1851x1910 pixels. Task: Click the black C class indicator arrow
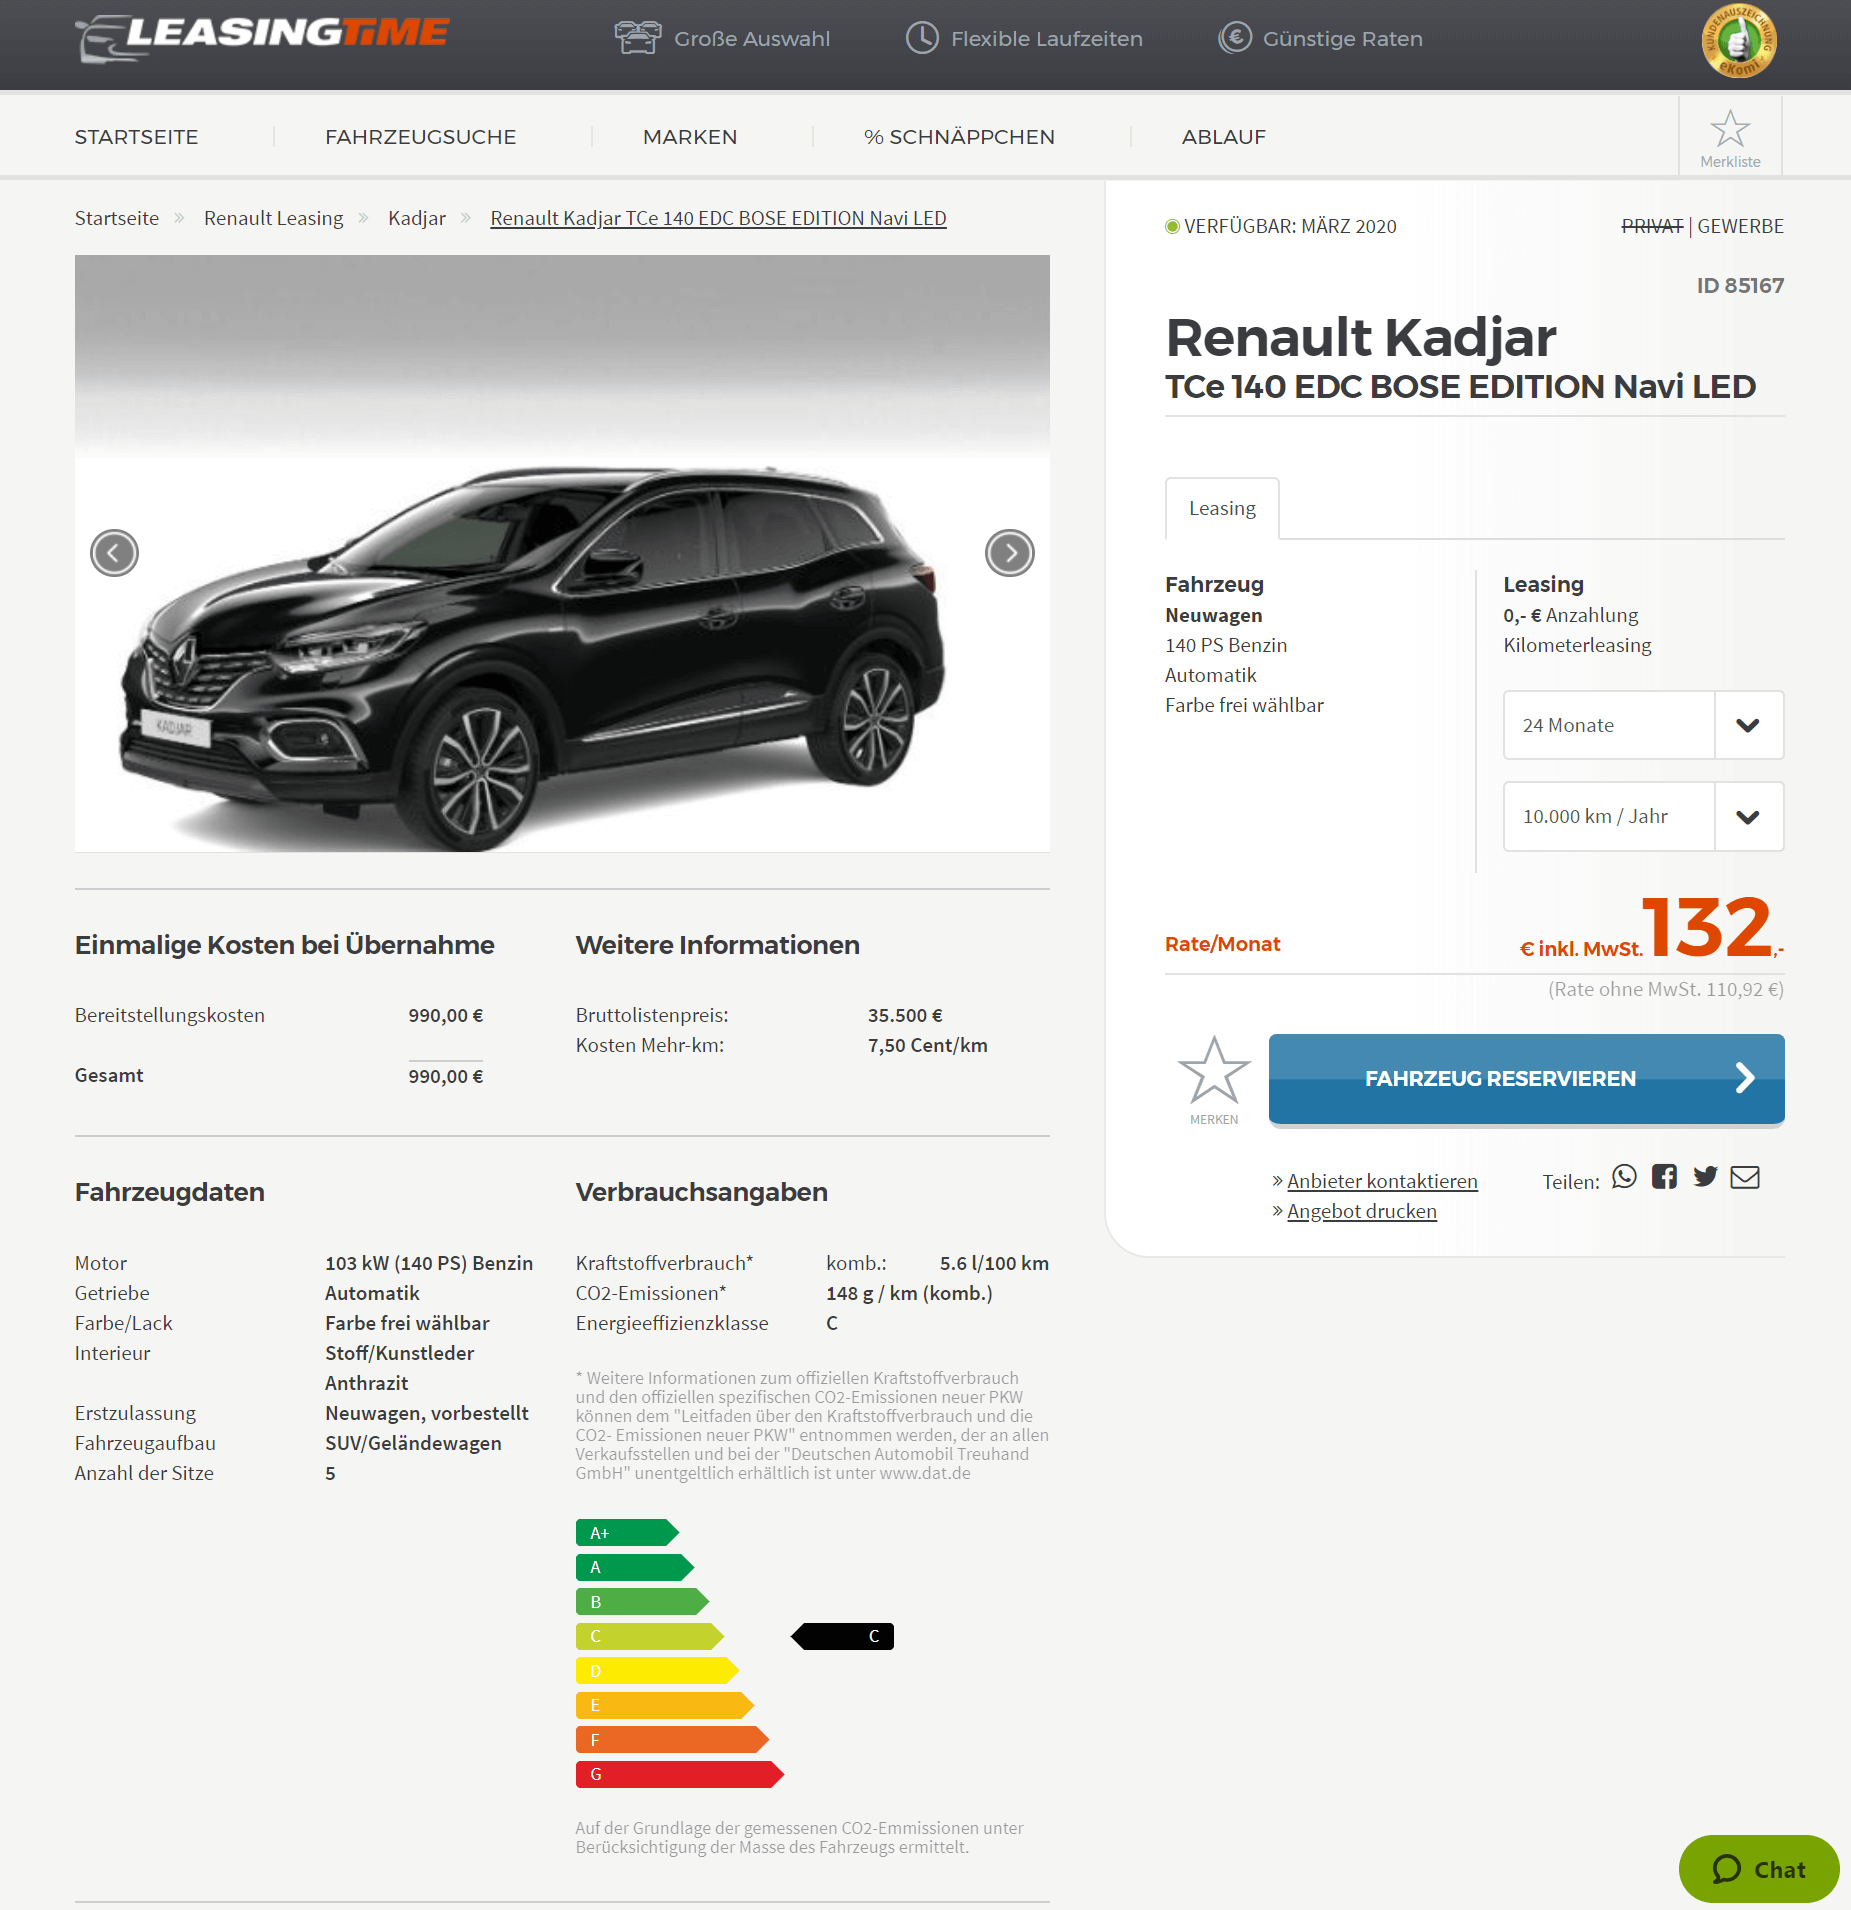tap(842, 1636)
